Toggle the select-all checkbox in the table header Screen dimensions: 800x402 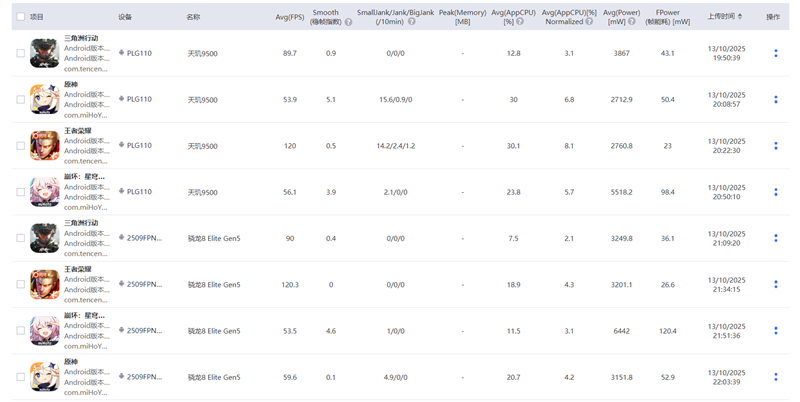pyautogui.click(x=21, y=17)
